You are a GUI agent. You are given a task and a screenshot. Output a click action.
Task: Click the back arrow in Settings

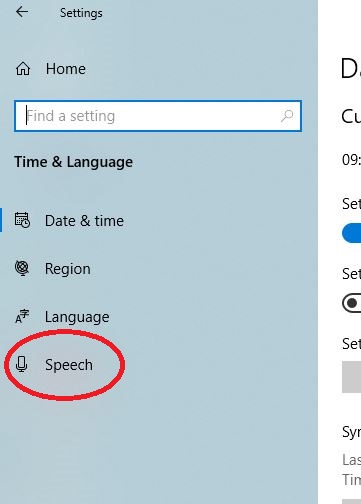22,12
